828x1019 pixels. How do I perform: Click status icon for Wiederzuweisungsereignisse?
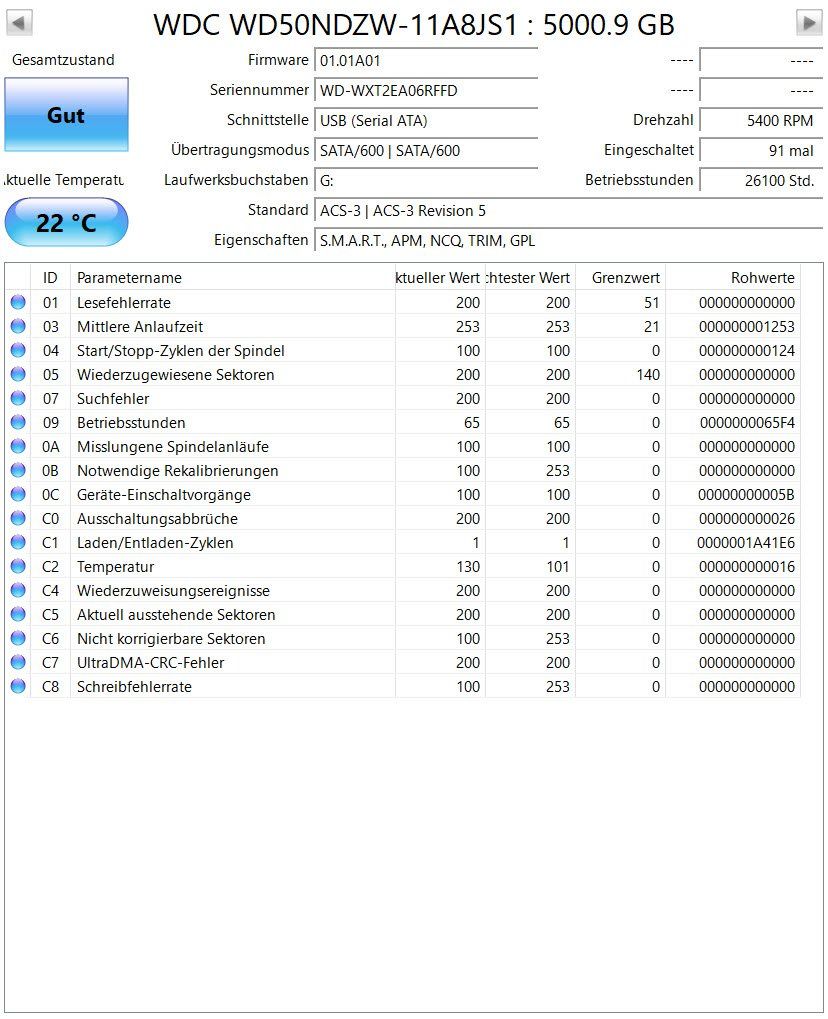pyautogui.click(x=18, y=591)
